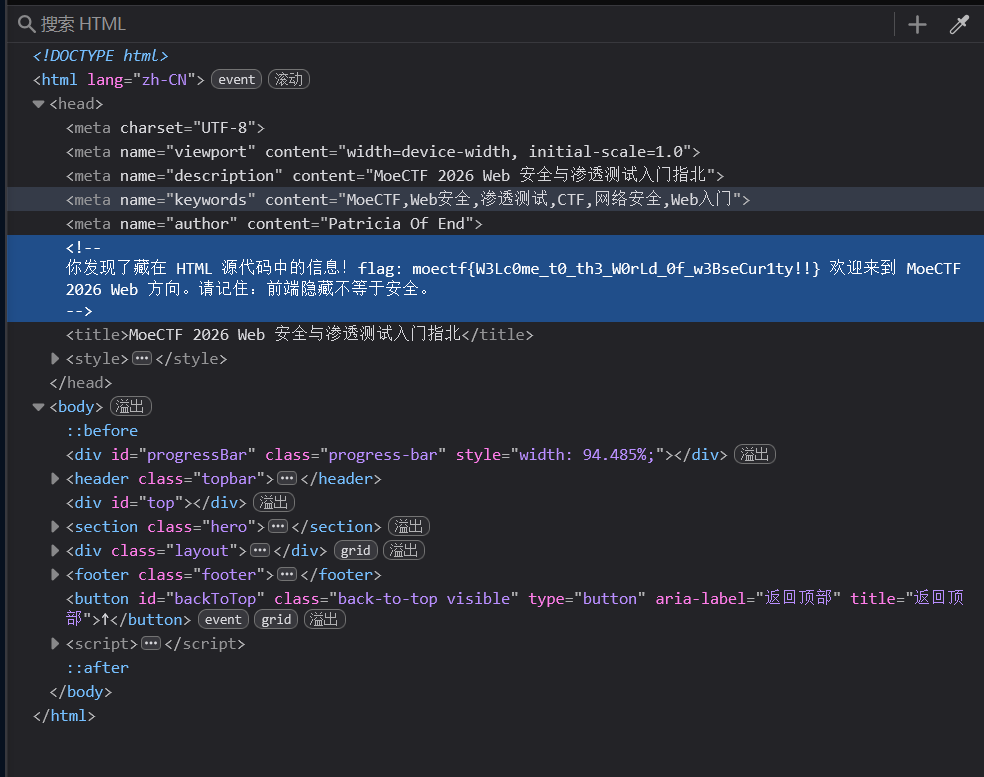Expand the footer element
The height and width of the screenshot is (777, 984).
(x=55, y=574)
